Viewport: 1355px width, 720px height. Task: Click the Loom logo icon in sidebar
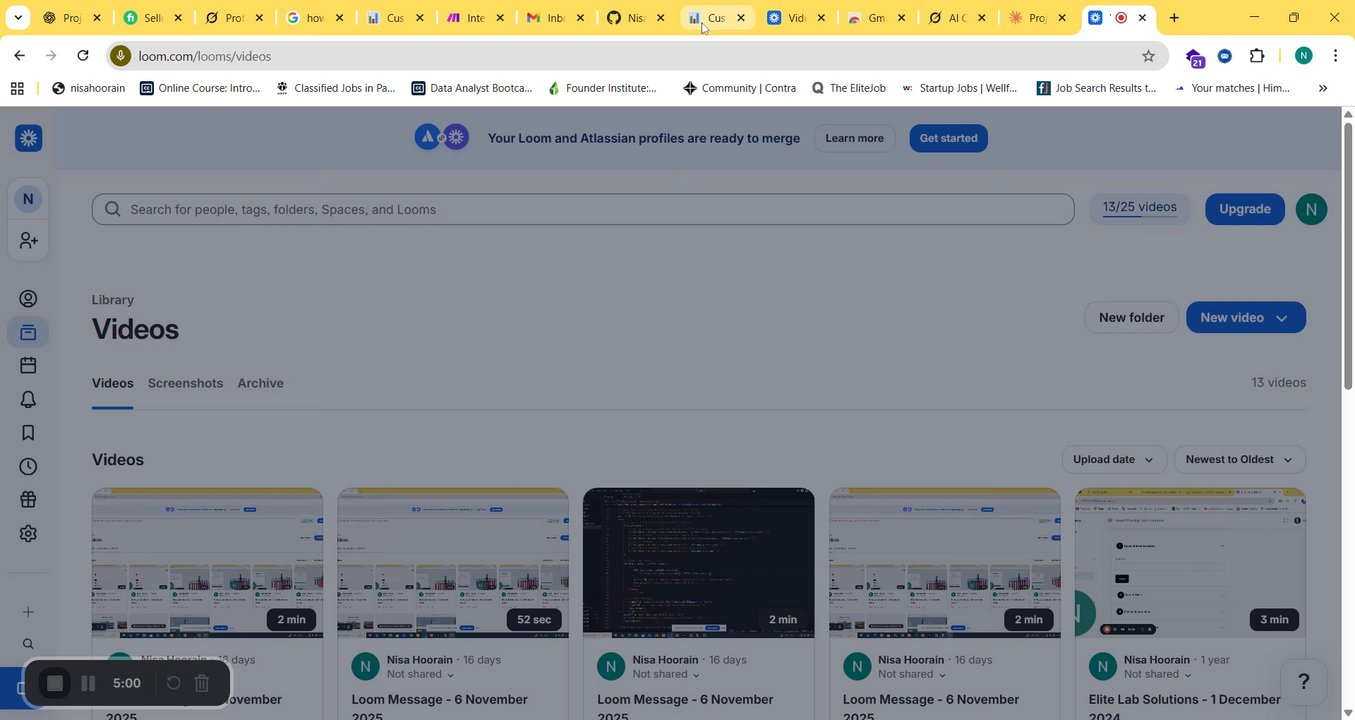tap(28, 138)
